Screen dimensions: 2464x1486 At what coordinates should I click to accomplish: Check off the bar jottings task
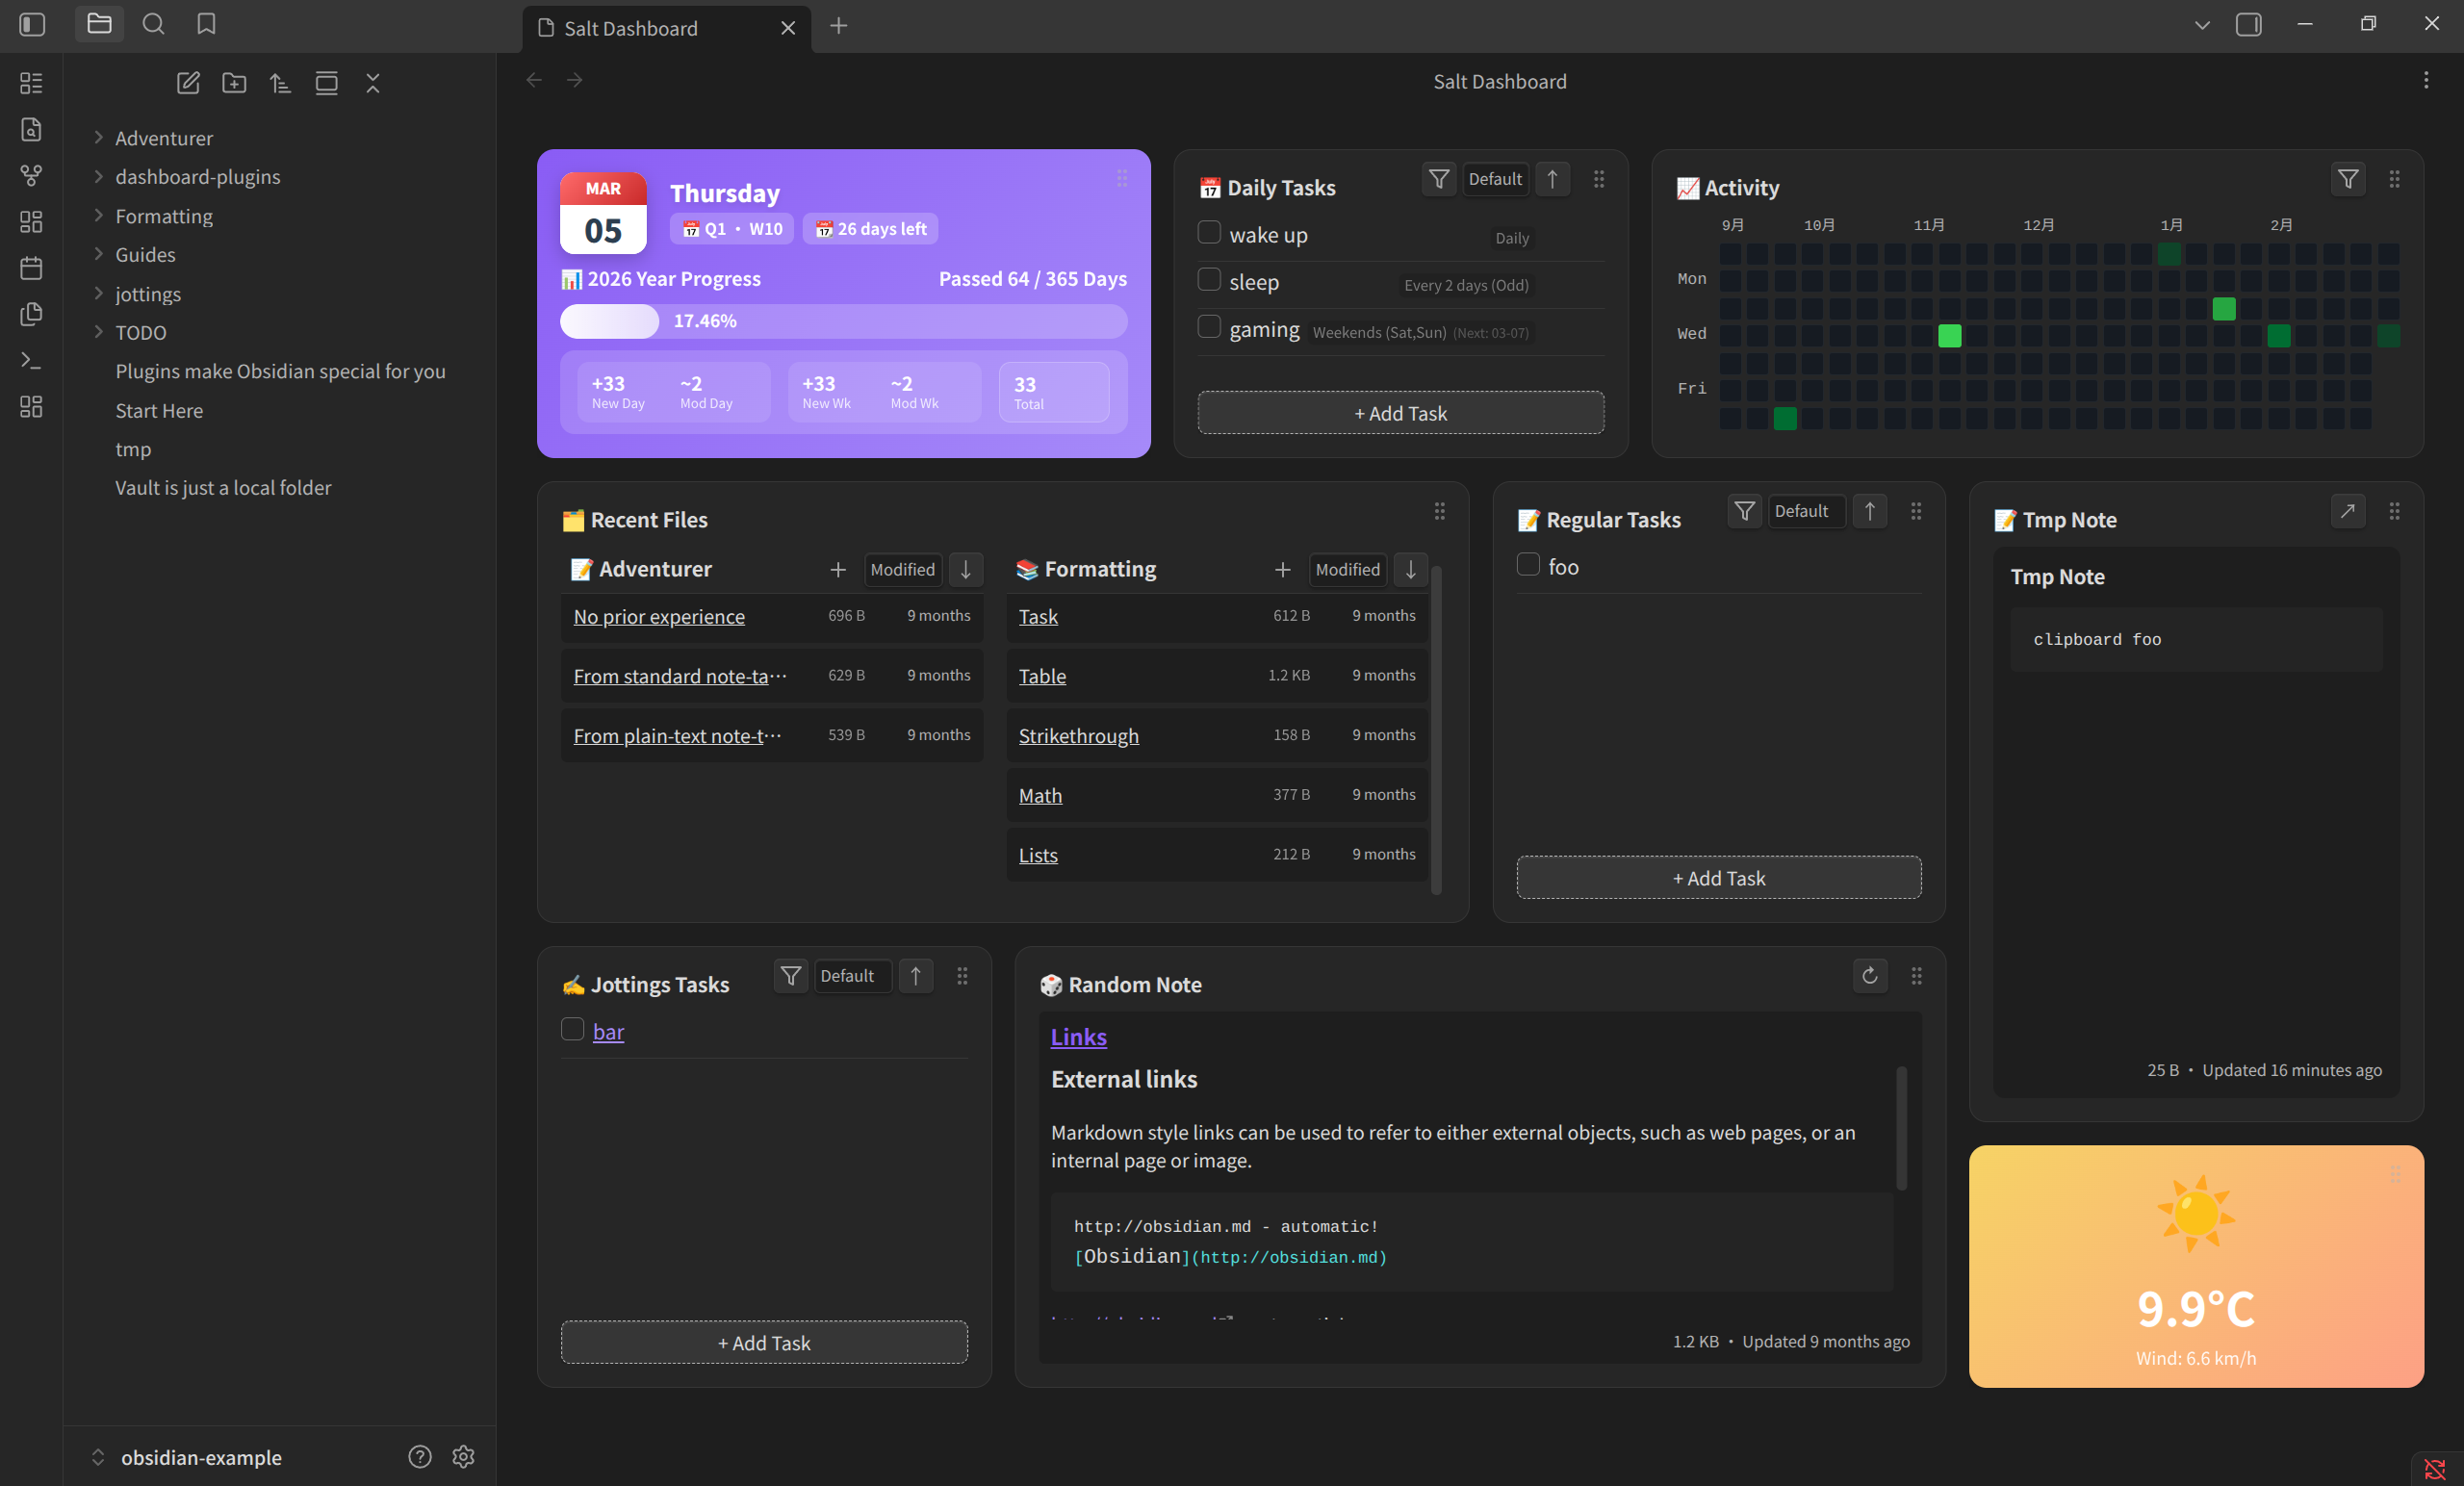pyautogui.click(x=572, y=1030)
